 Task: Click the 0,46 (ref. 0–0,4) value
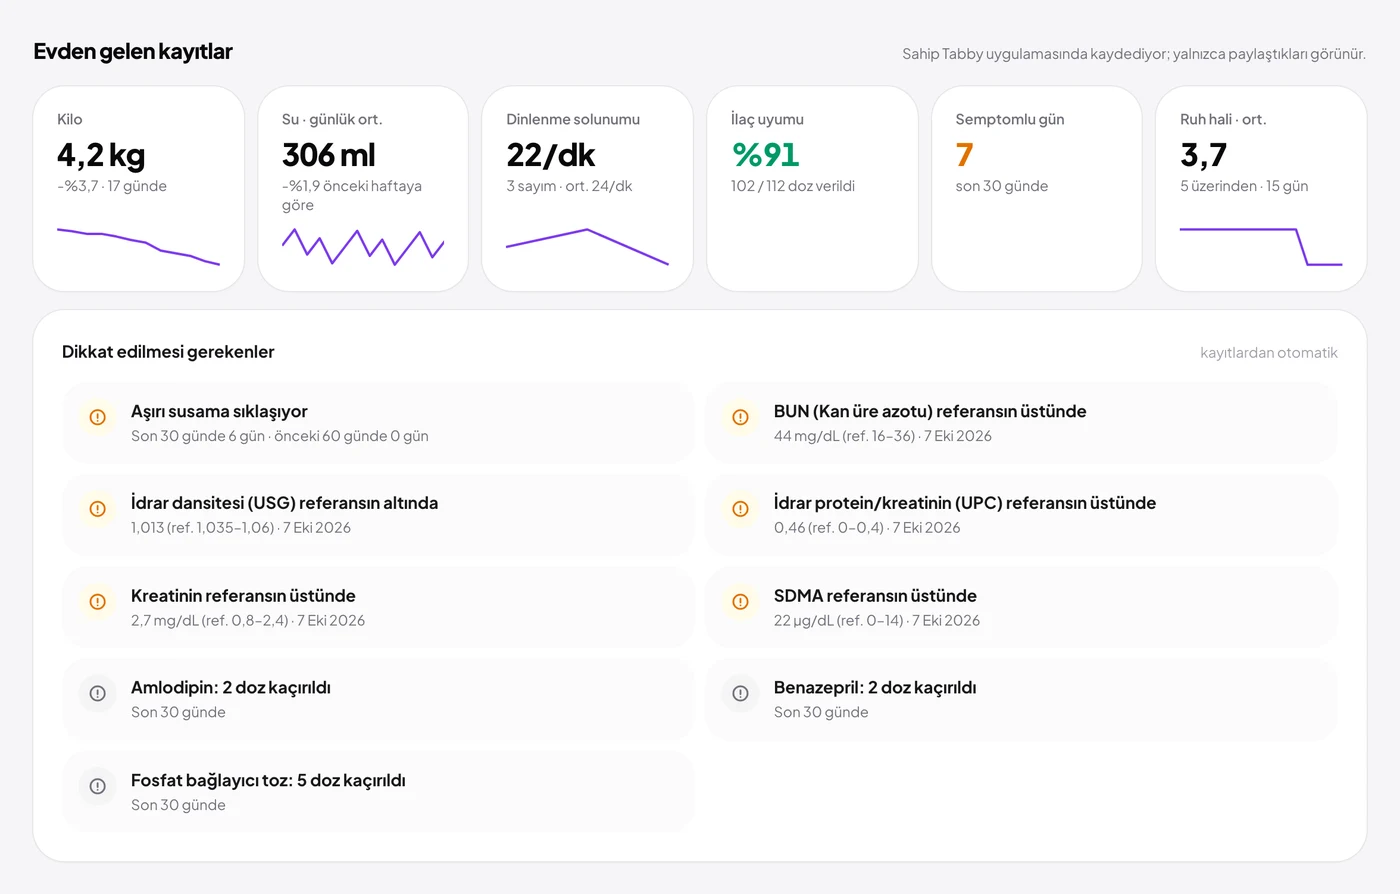(829, 528)
